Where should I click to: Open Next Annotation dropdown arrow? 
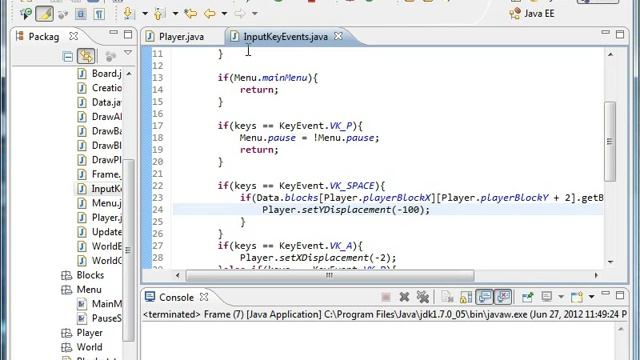tap(145, 13)
